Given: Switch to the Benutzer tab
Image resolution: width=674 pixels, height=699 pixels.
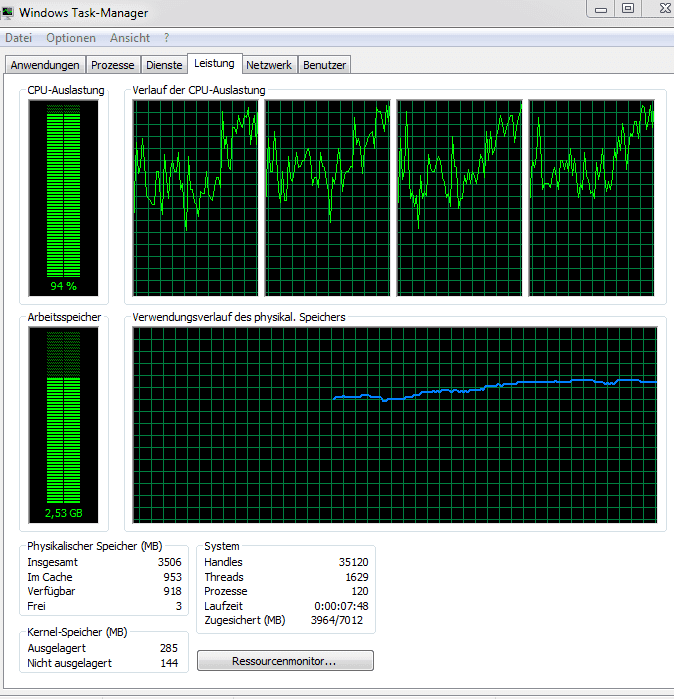Looking at the screenshot, I should click(x=325, y=65).
